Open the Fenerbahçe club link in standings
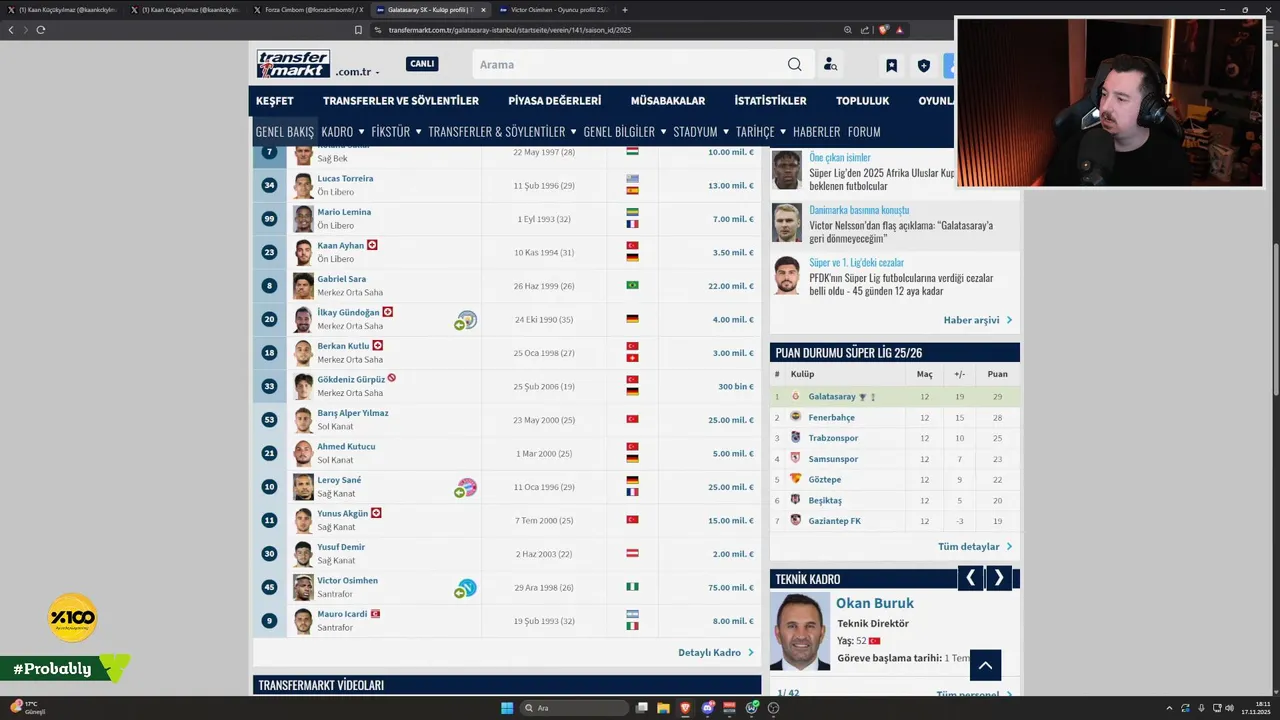The width and height of the screenshot is (1280, 720). (x=831, y=418)
